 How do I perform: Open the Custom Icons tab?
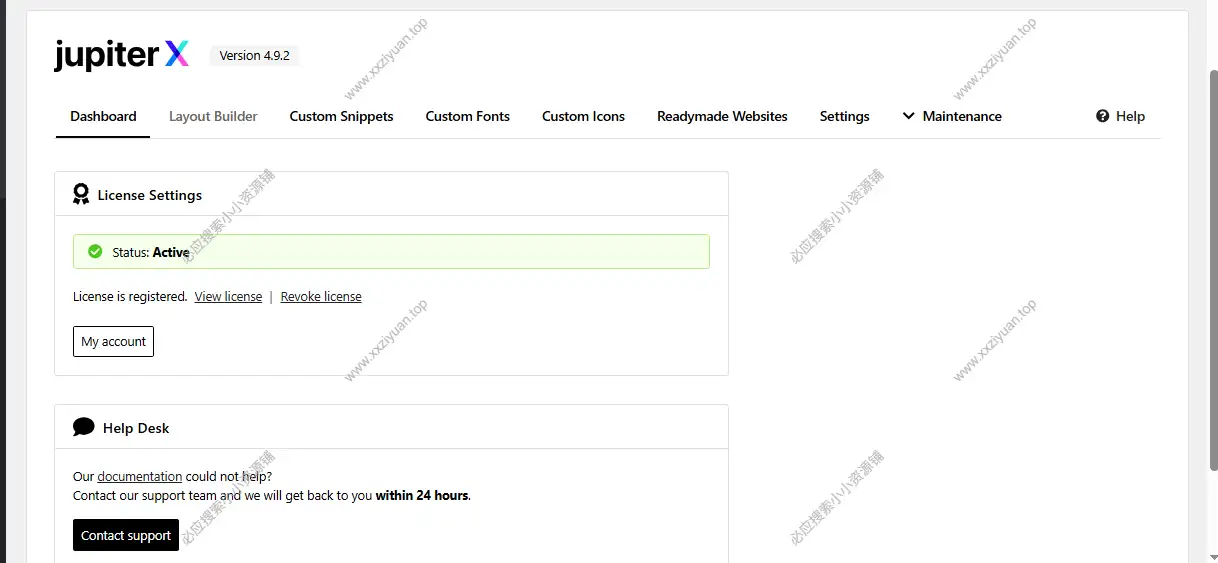pos(583,117)
